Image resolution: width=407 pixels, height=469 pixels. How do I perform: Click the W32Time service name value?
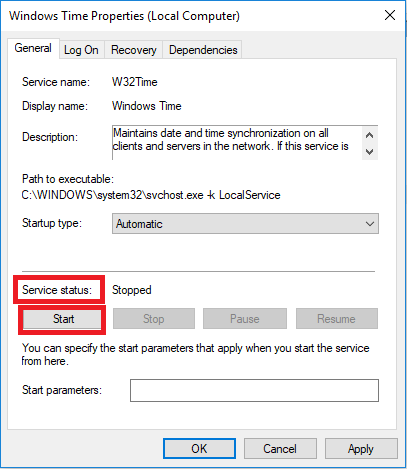coord(135,82)
